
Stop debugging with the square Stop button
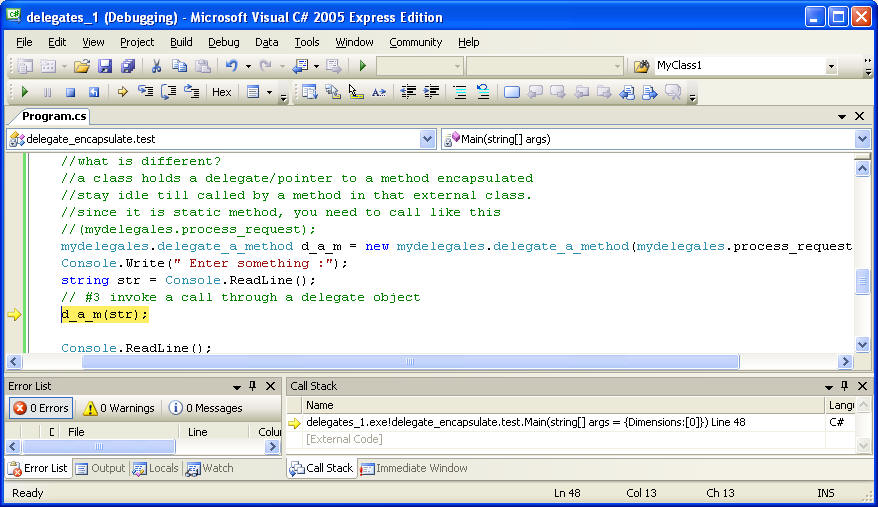pos(70,92)
